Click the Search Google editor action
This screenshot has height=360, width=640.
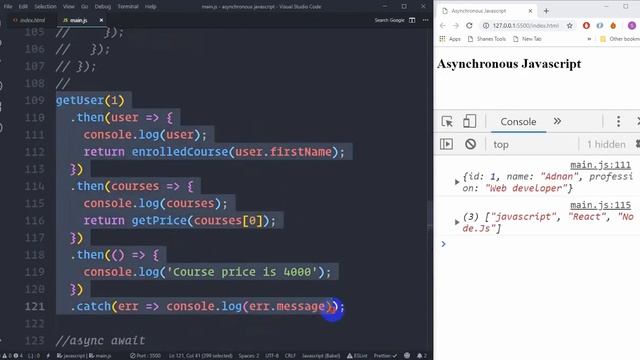coord(389,20)
